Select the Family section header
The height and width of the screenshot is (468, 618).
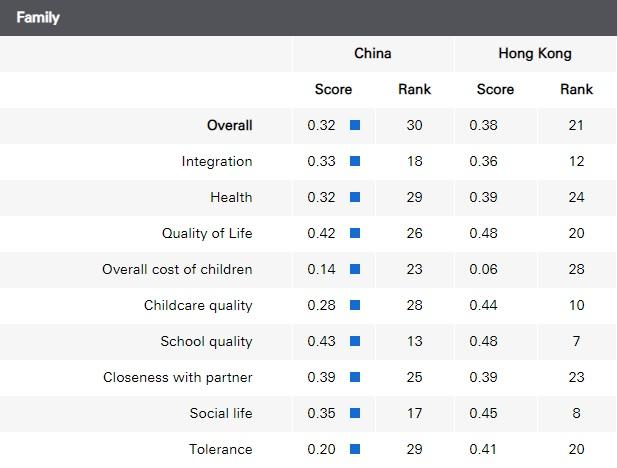(38, 17)
